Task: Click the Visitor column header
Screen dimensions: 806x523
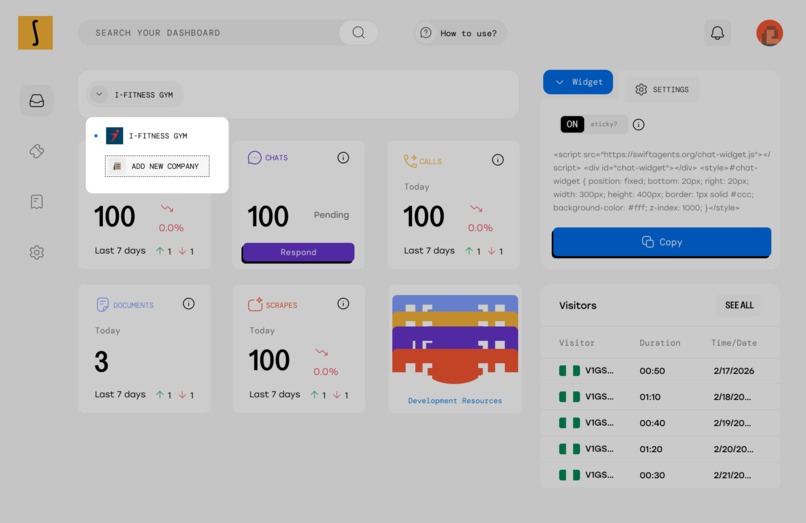Action: pos(577,342)
